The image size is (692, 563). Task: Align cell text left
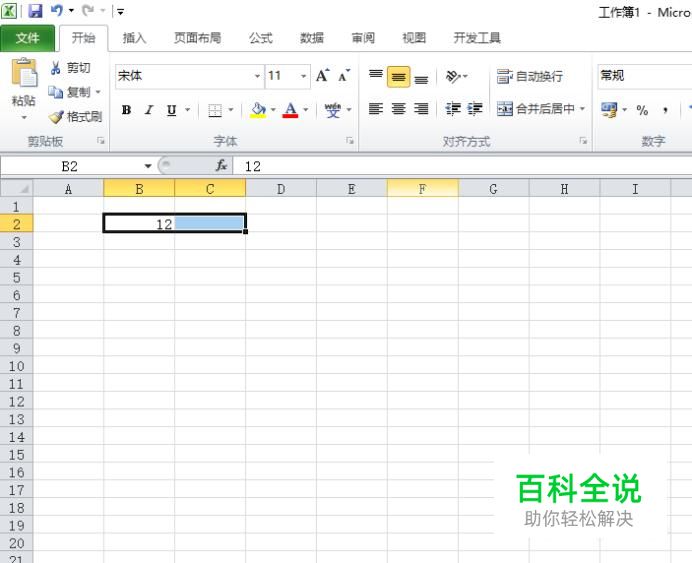(376, 109)
